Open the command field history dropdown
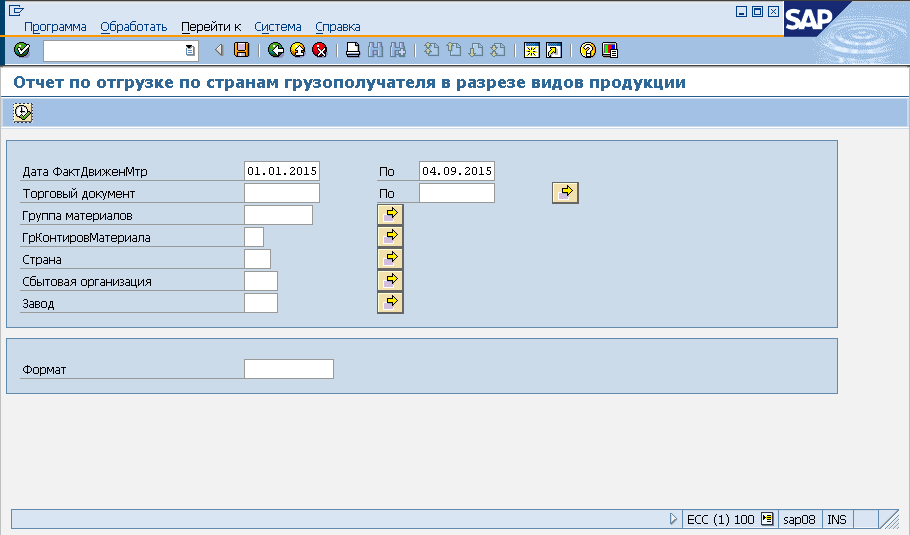The image size is (910, 535). click(190, 50)
